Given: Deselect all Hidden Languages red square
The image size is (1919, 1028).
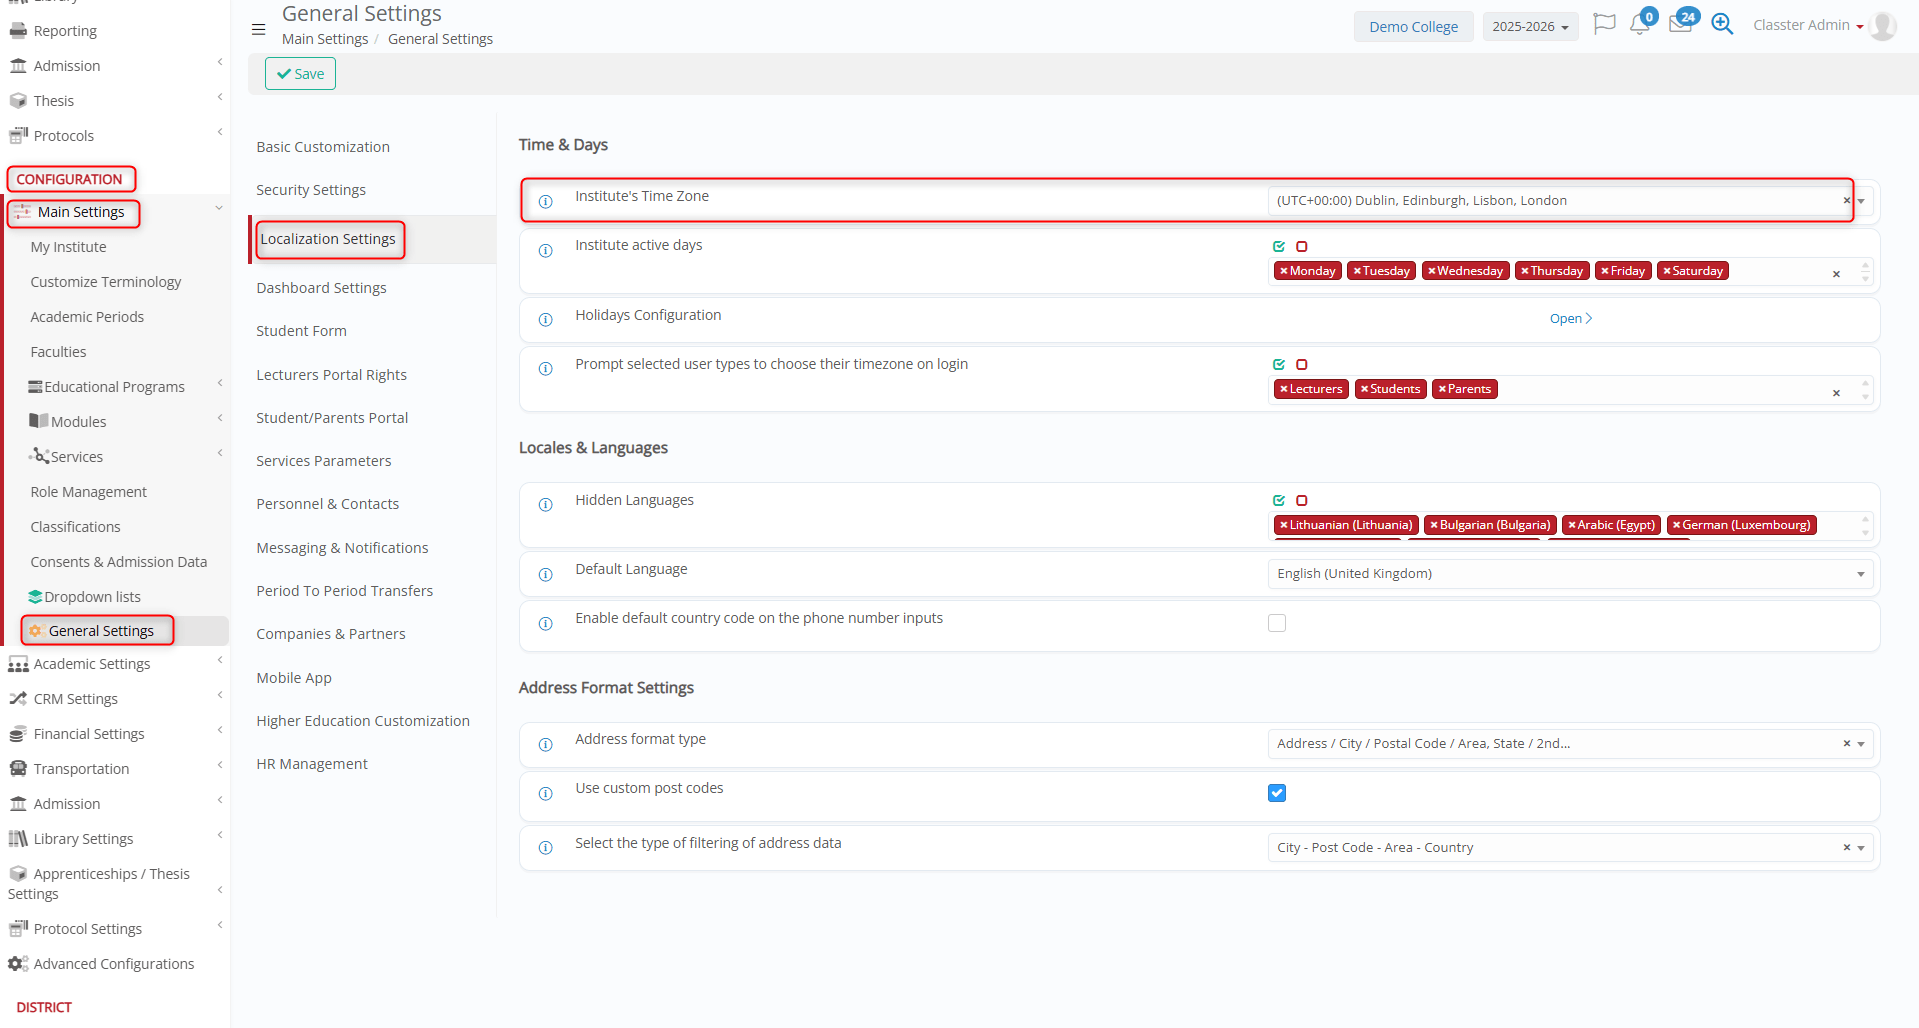Looking at the screenshot, I should (x=1302, y=500).
